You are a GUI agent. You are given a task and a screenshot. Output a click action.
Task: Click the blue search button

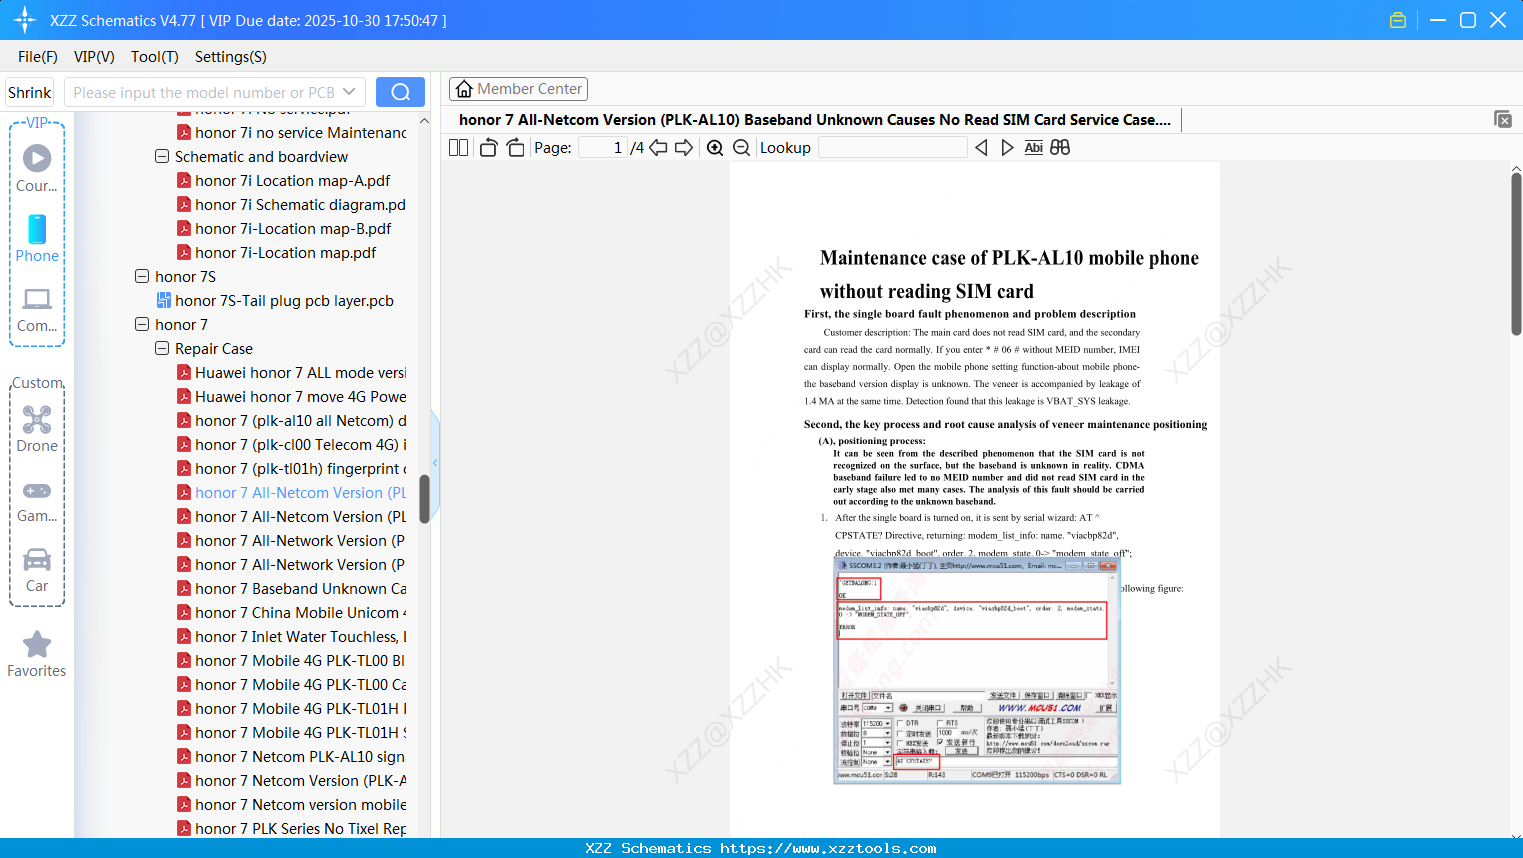tap(400, 92)
